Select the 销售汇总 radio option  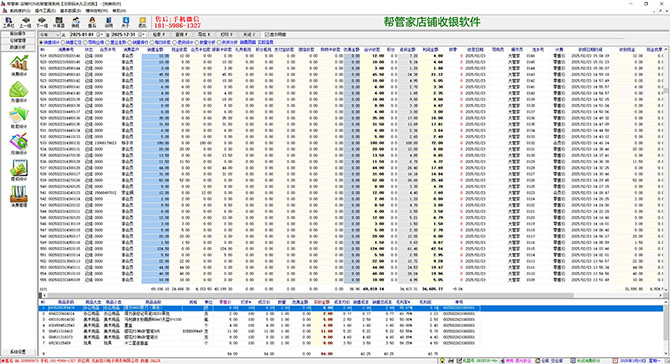pos(72,42)
